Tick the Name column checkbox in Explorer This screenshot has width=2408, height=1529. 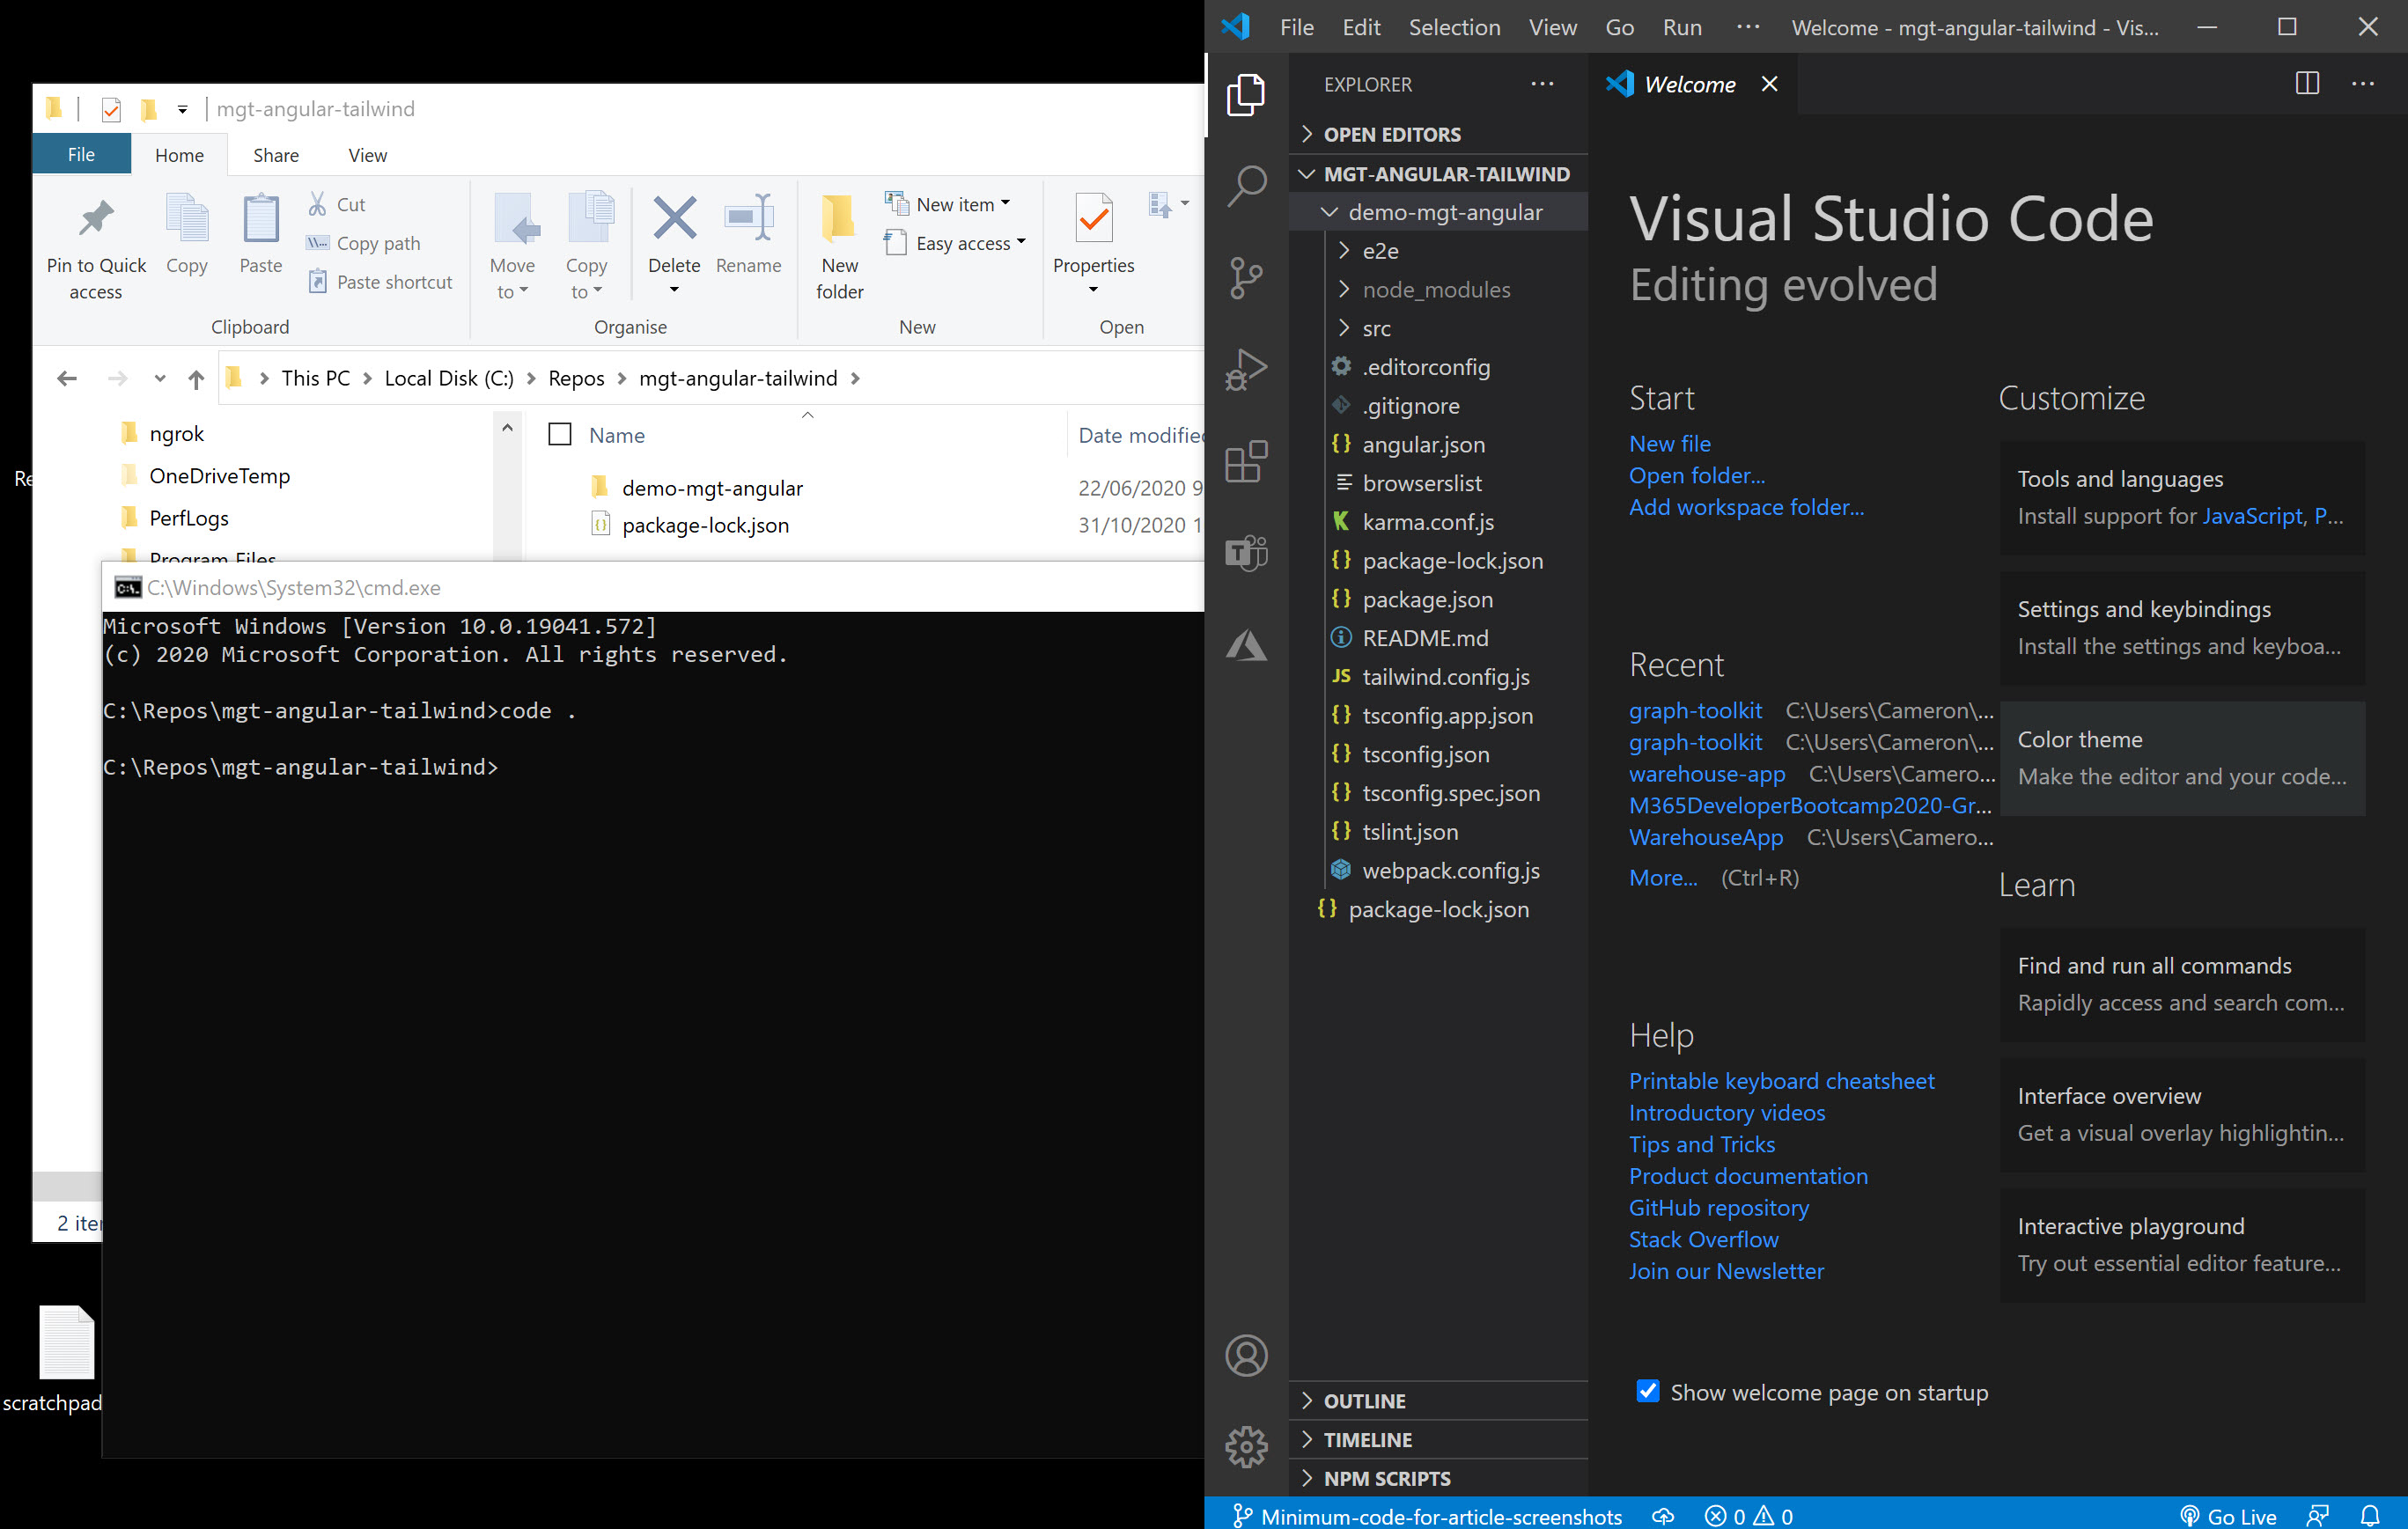tap(560, 434)
